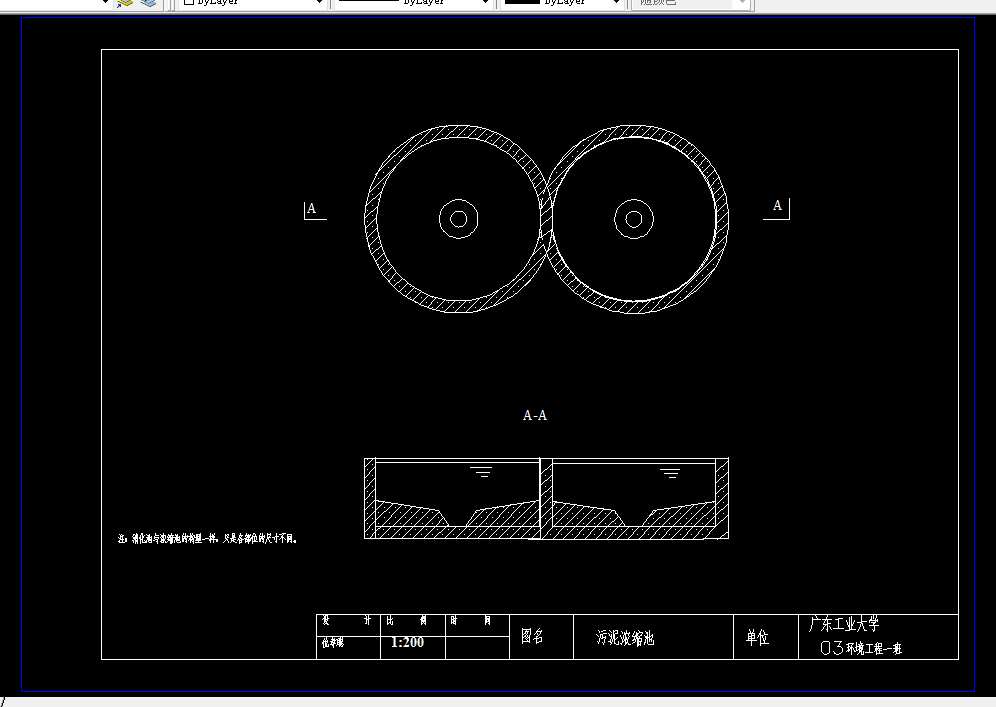
Task: Select the right 'A' section marker
Action: tap(777, 205)
